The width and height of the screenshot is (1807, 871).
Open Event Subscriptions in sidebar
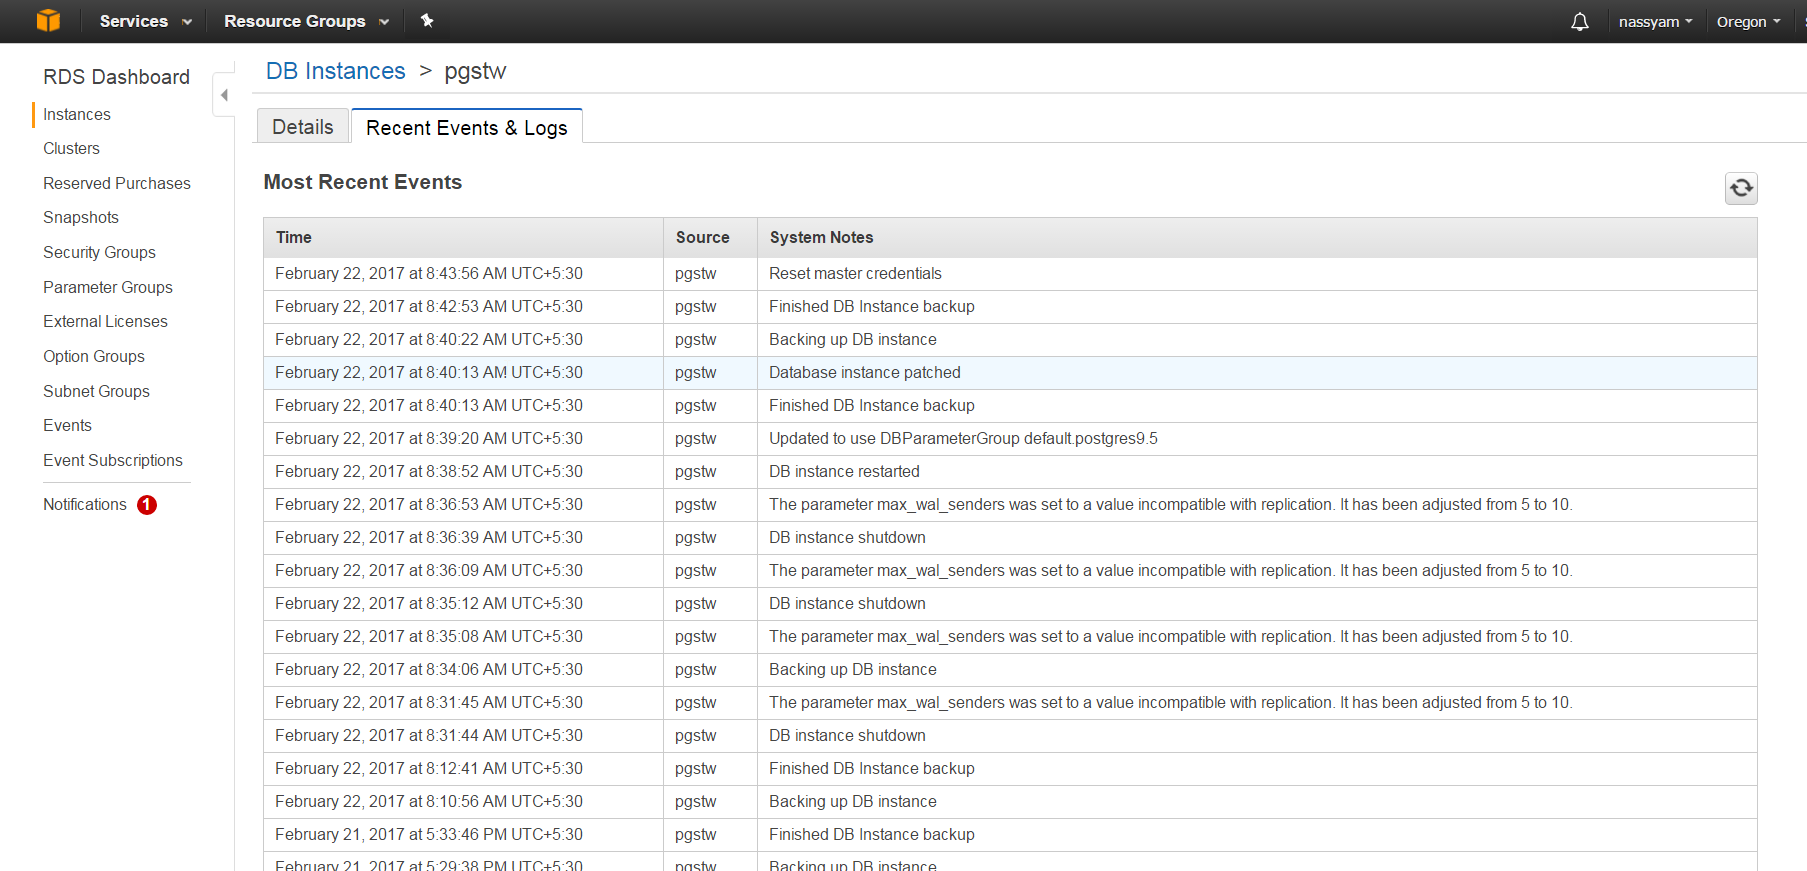pos(113,460)
